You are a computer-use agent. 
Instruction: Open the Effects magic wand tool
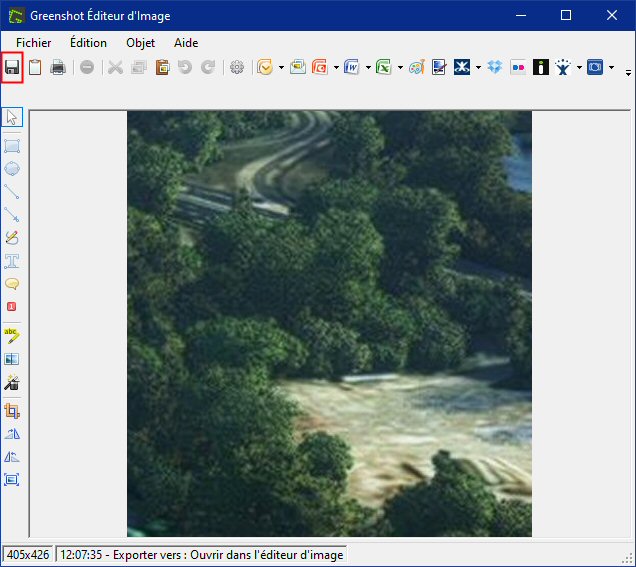(x=12, y=382)
